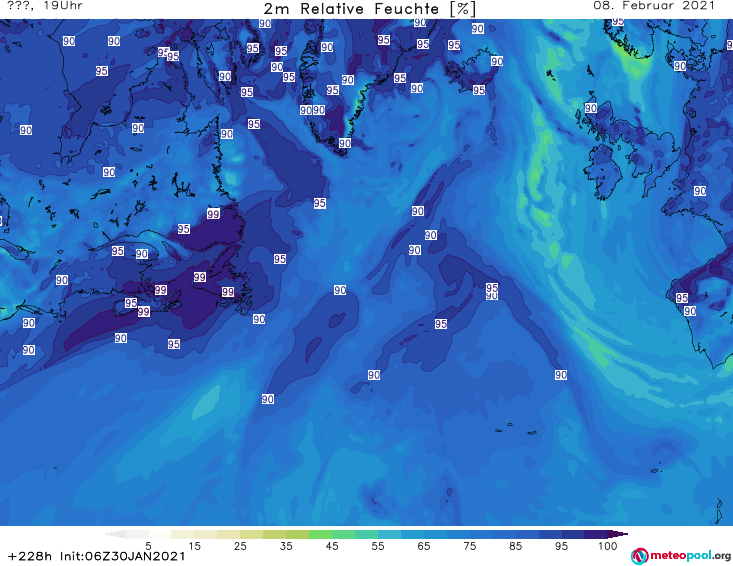Click the date '08. Februar 2021'
This screenshot has width=733, height=566.
654,6
